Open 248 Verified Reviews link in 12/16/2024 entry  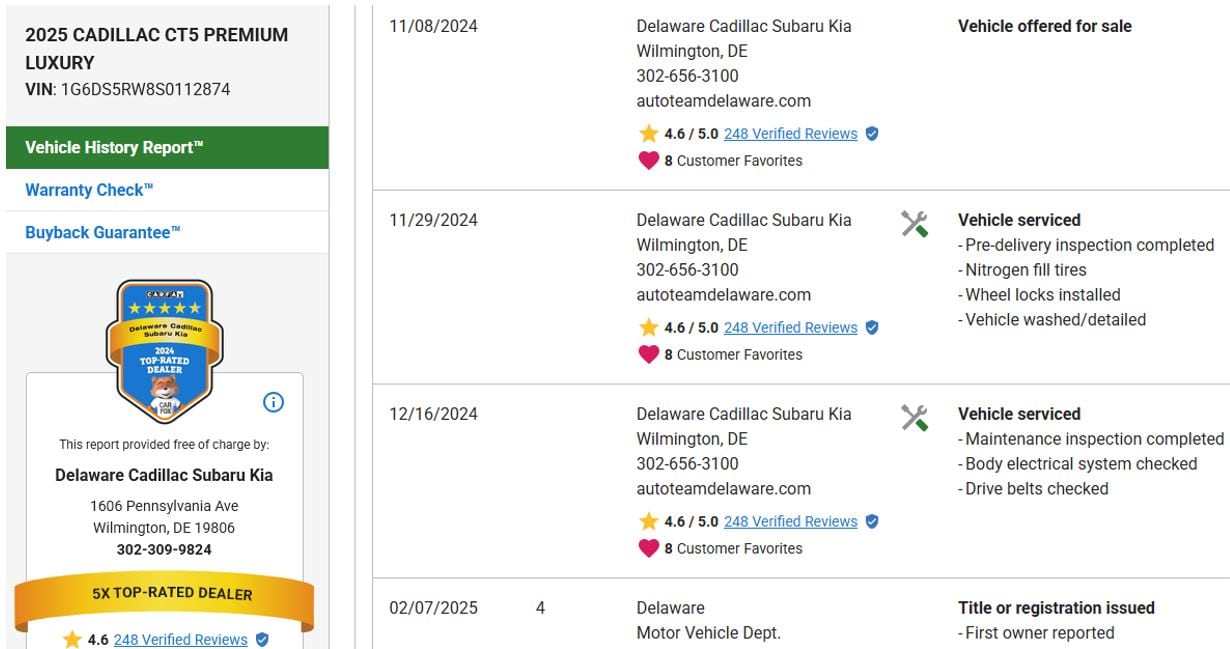click(790, 522)
